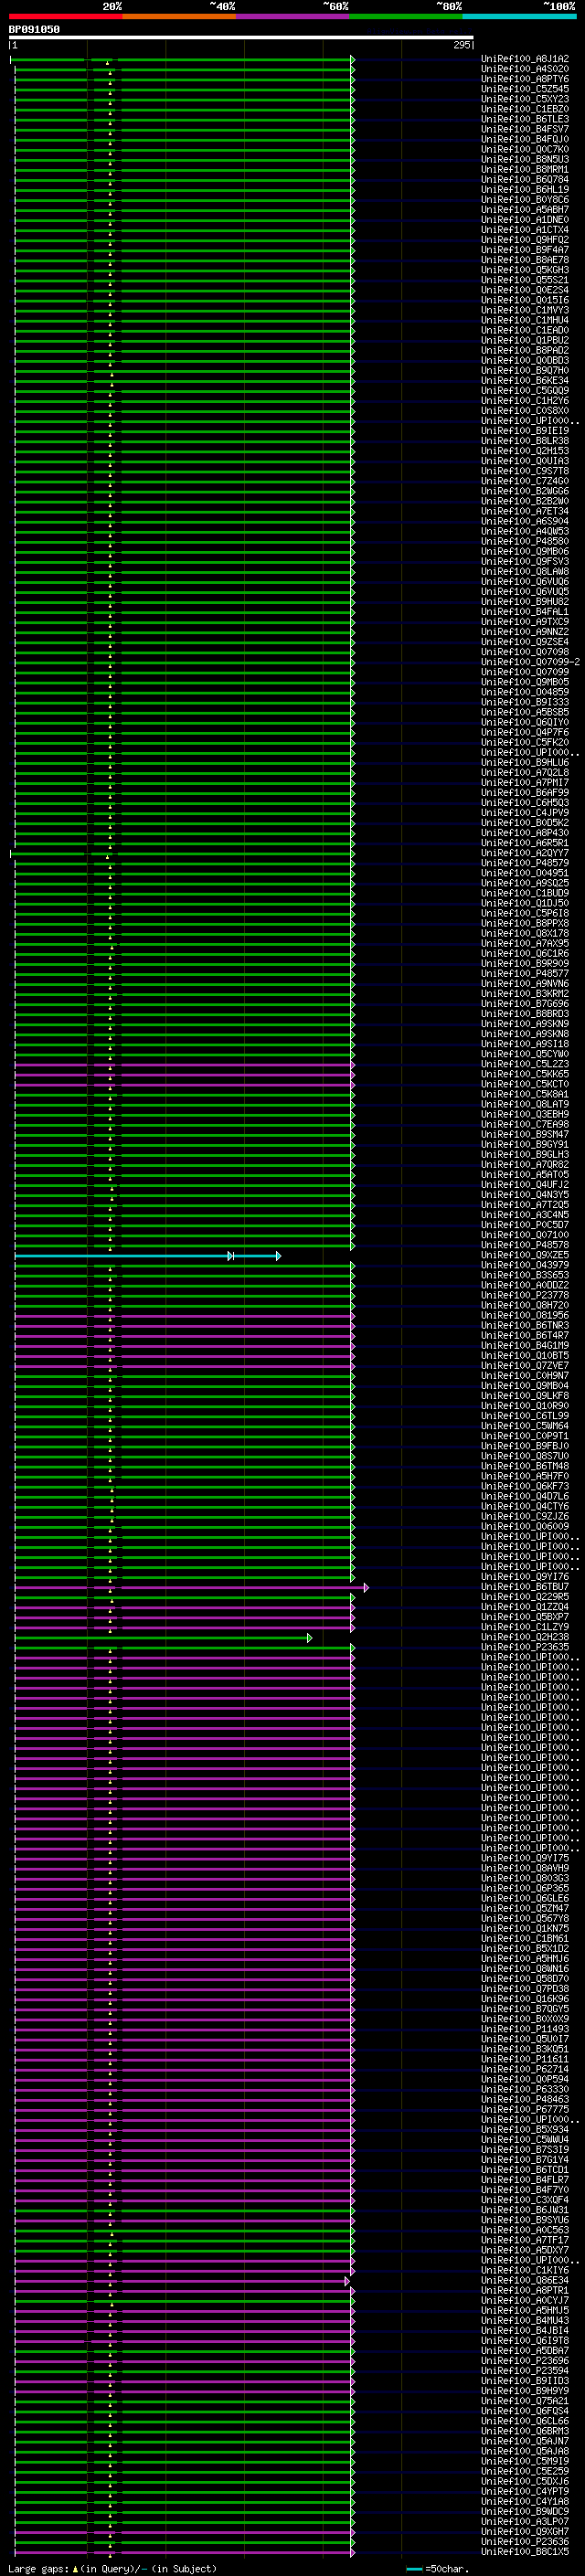Click the purple ~60% identity color segment

(293, 16)
